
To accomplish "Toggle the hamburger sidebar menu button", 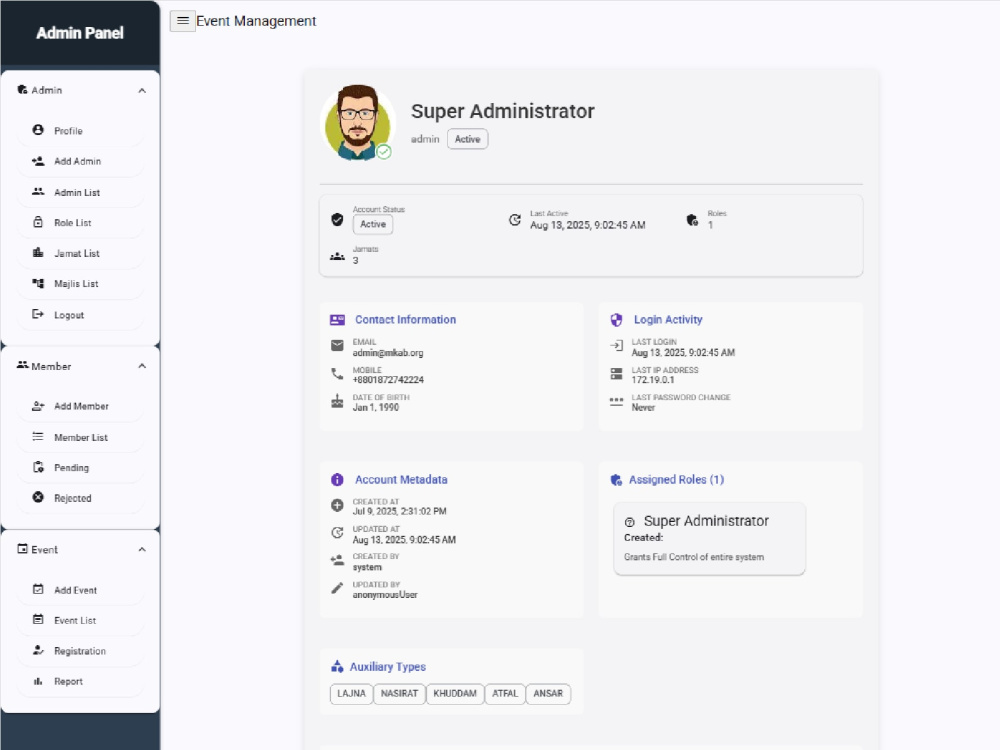I will (x=182, y=21).
